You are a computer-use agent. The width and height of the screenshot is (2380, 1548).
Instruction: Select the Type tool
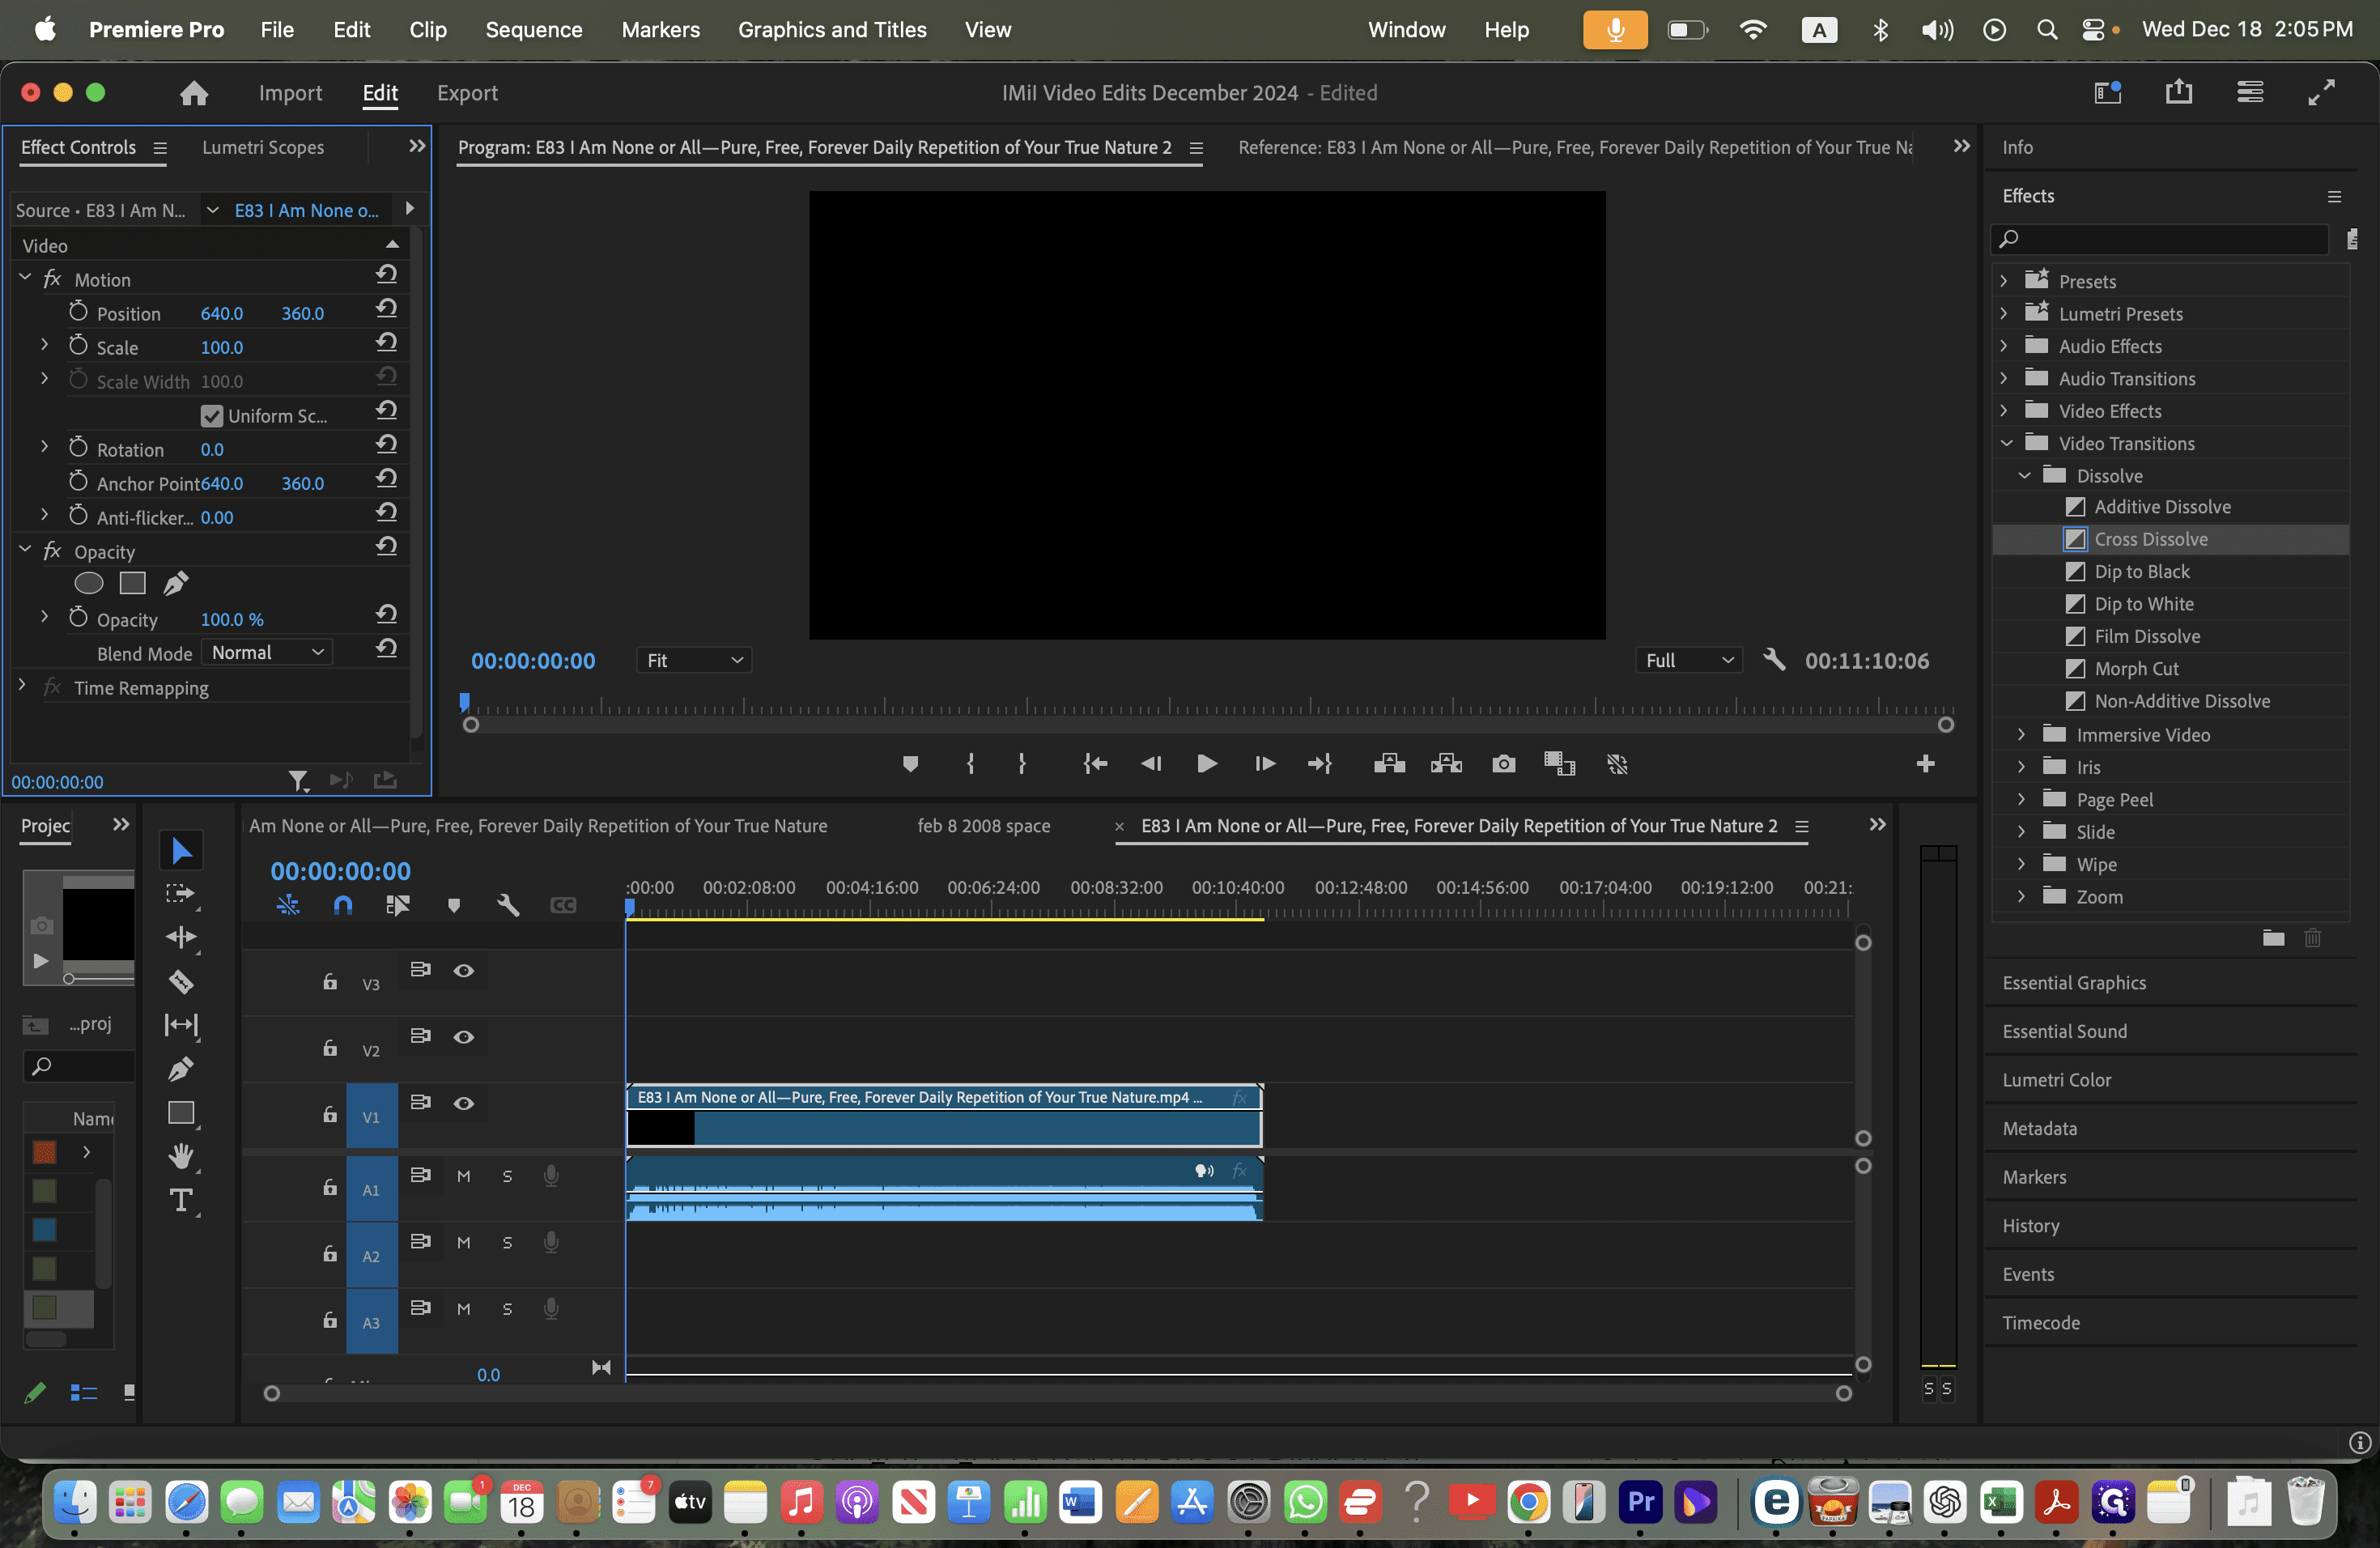(x=181, y=1200)
